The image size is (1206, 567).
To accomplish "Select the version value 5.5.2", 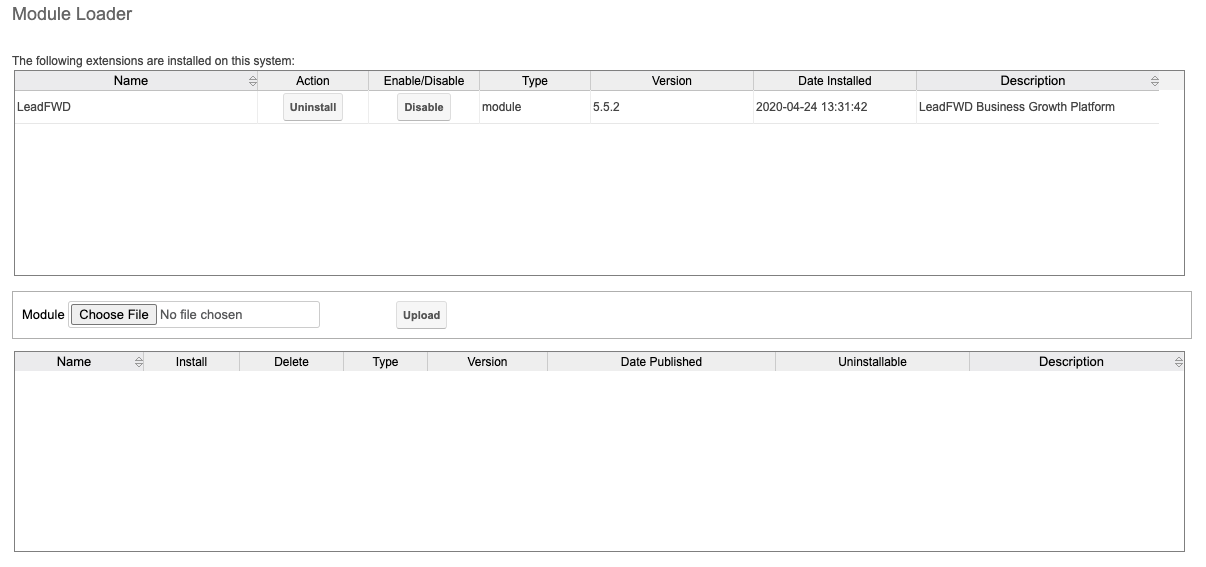I will pos(606,107).
